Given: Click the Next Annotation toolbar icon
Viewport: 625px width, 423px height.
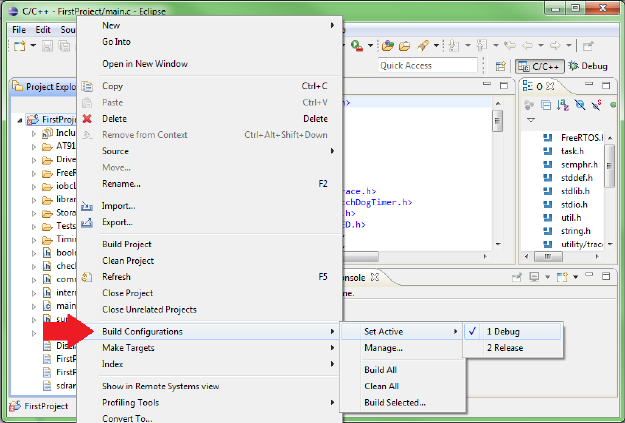Looking at the screenshot, I should coord(454,46).
